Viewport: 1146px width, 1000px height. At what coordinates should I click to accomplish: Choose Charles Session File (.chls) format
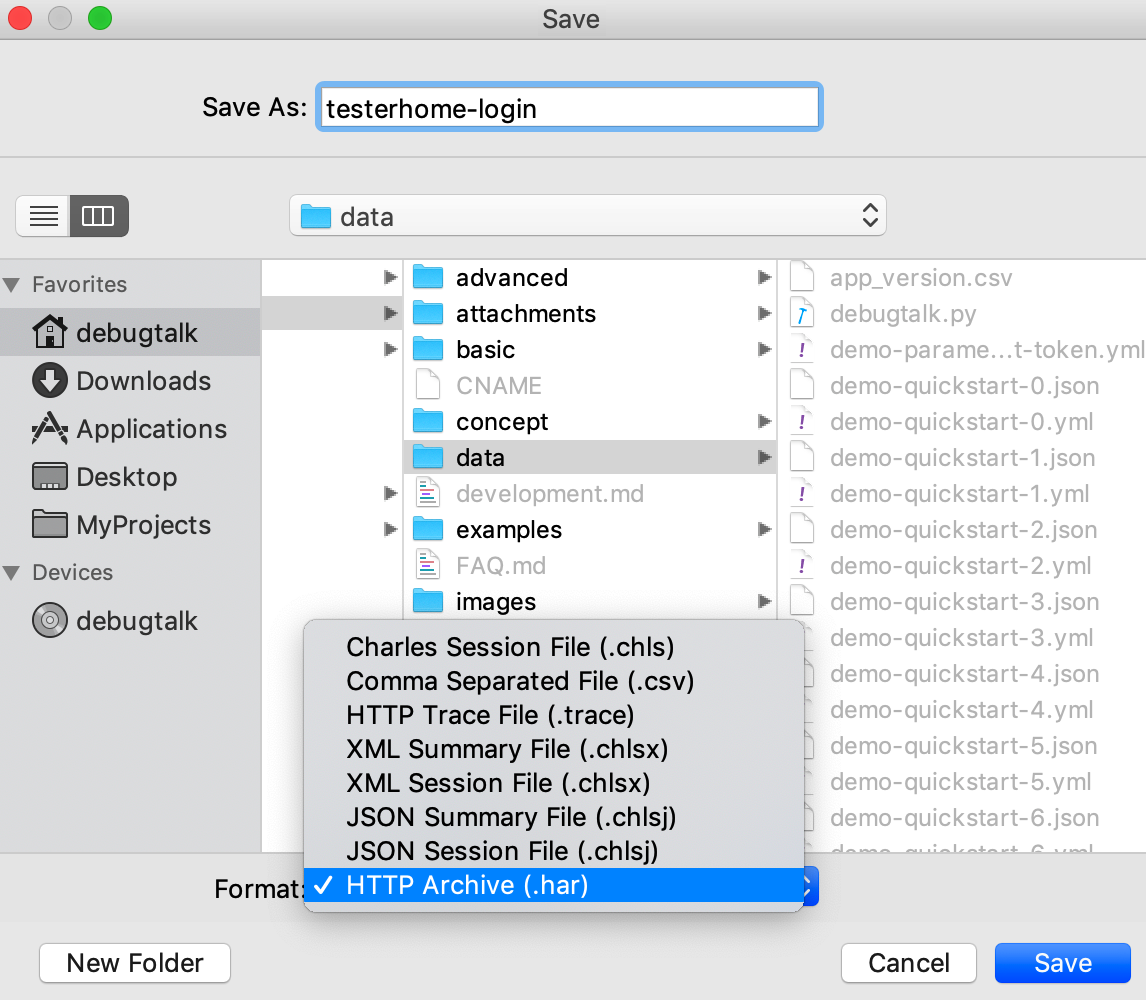510,647
